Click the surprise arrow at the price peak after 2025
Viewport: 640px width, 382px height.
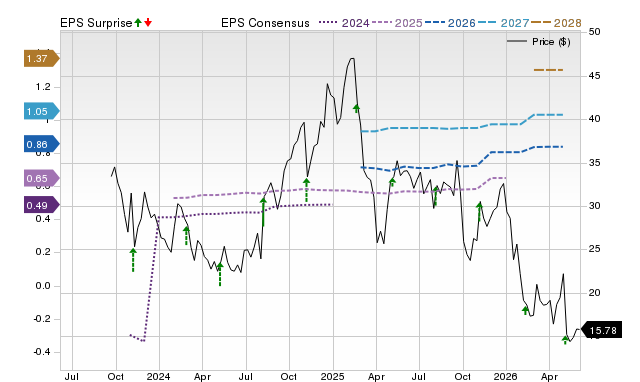click(x=356, y=108)
